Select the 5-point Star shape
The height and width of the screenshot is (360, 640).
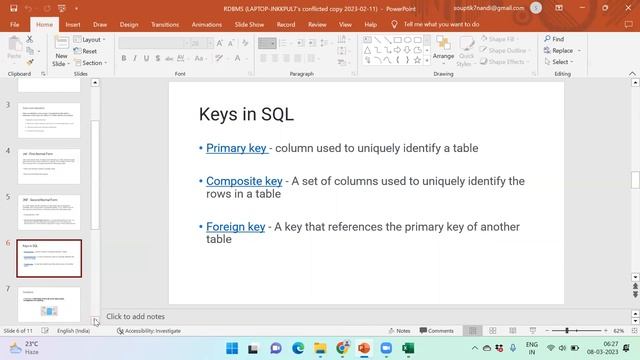coord(417,60)
